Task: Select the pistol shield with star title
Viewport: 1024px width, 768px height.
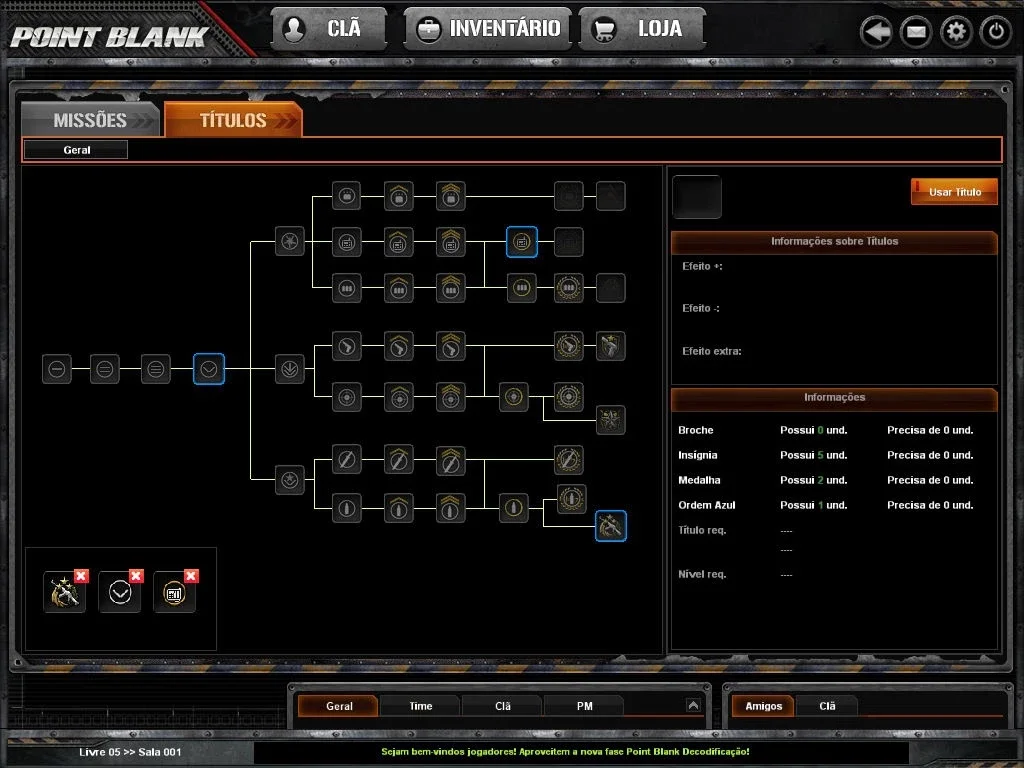Action: 611,346
